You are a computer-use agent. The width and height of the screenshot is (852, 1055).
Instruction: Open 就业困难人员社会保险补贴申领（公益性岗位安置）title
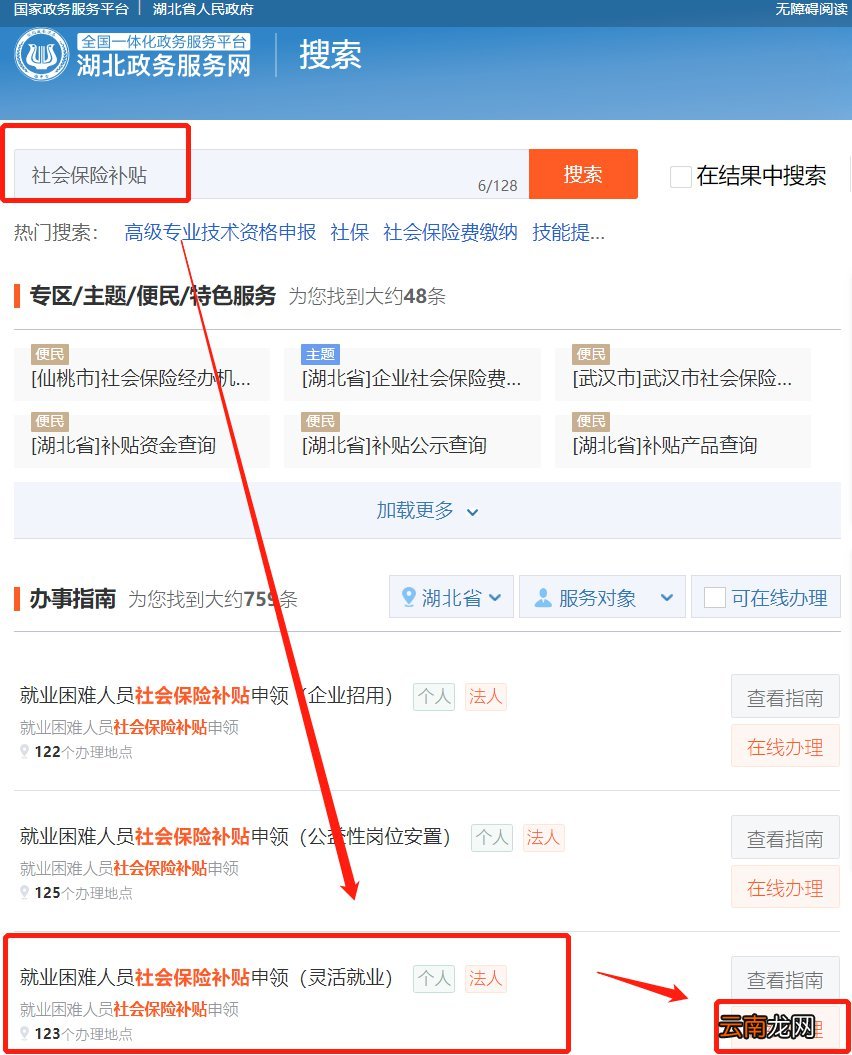click(235, 836)
